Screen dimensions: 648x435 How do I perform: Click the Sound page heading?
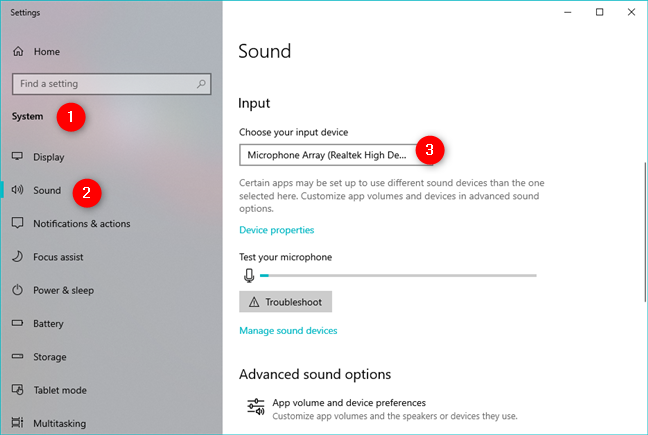[265, 51]
